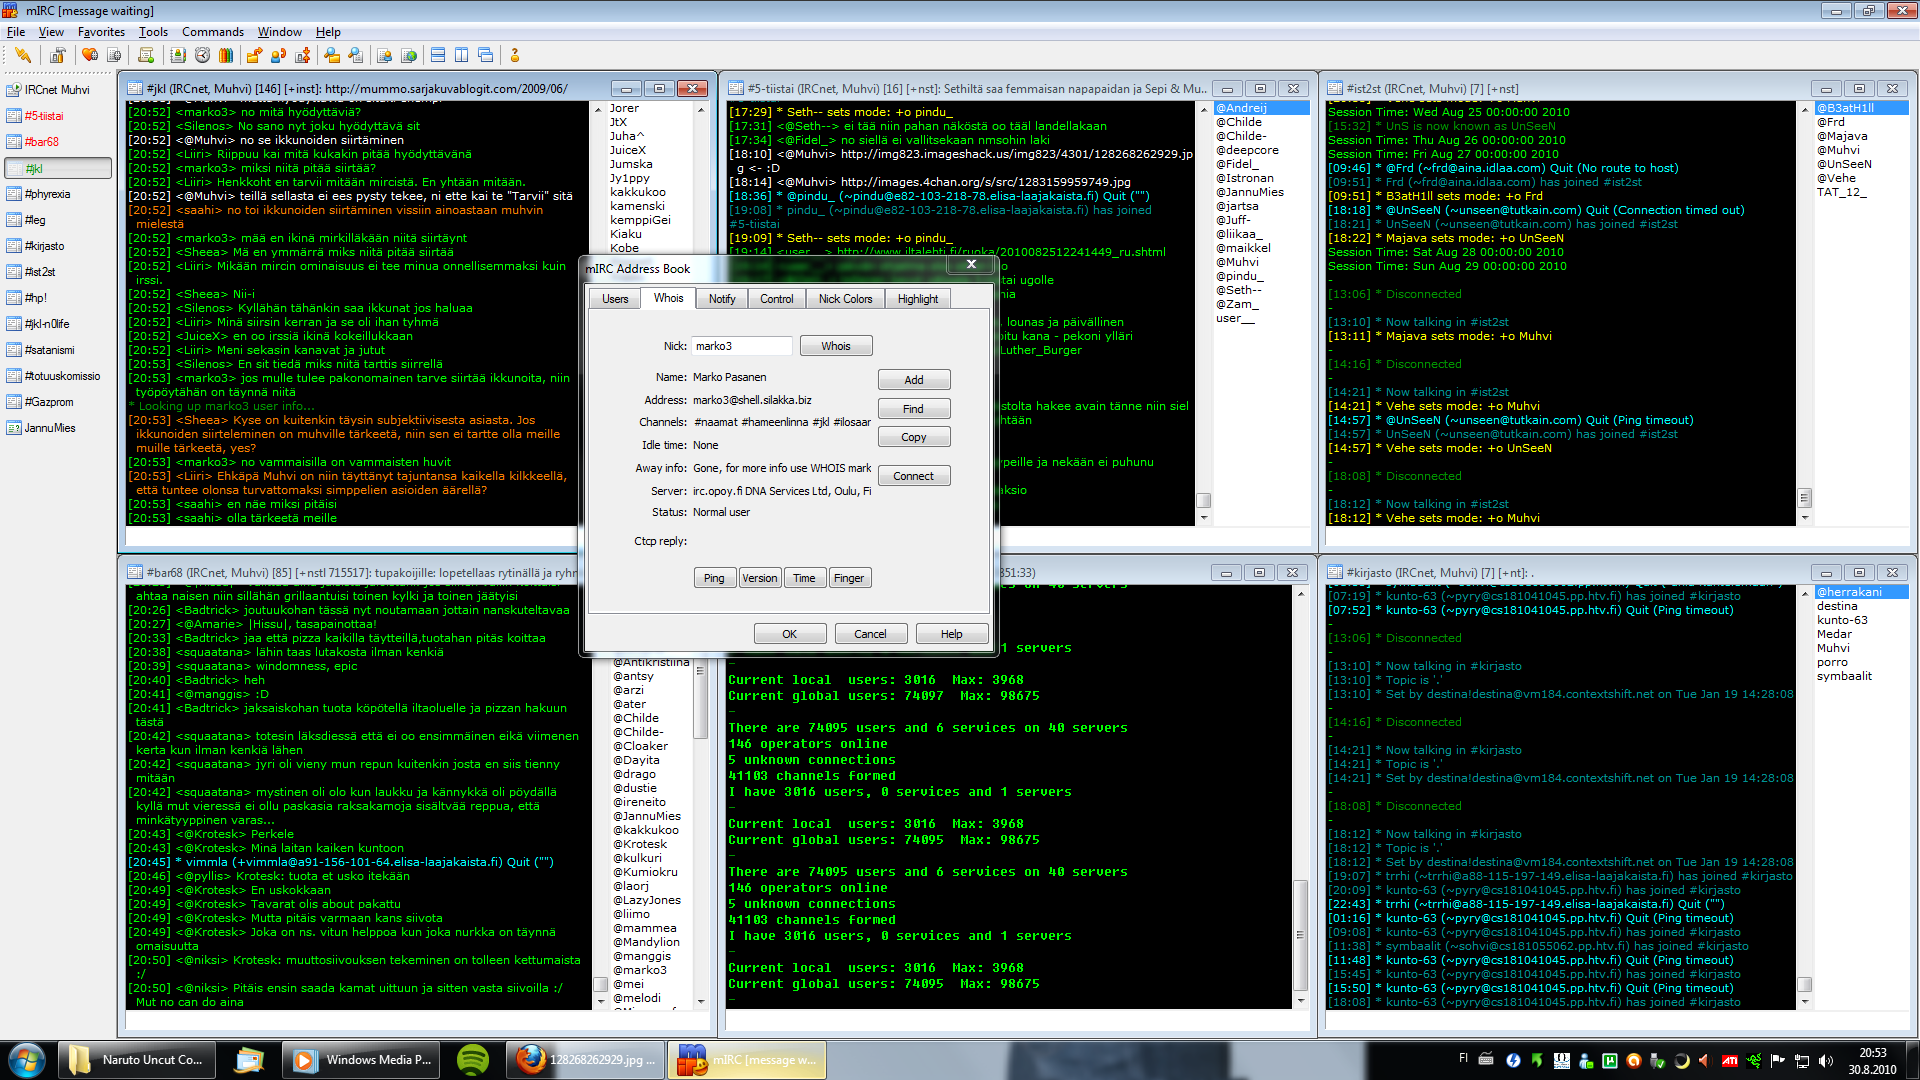The image size is (1920, 1080).
Task: Click the Cascade windows toolbar icon
Action: click(485, 55)
